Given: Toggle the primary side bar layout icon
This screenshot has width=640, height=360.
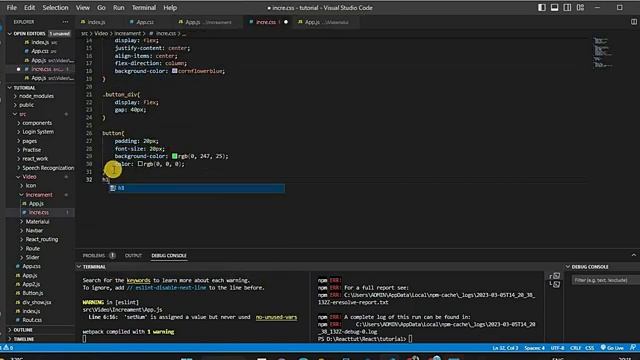Looking at the screenshot, I should [x=542, y=7].
